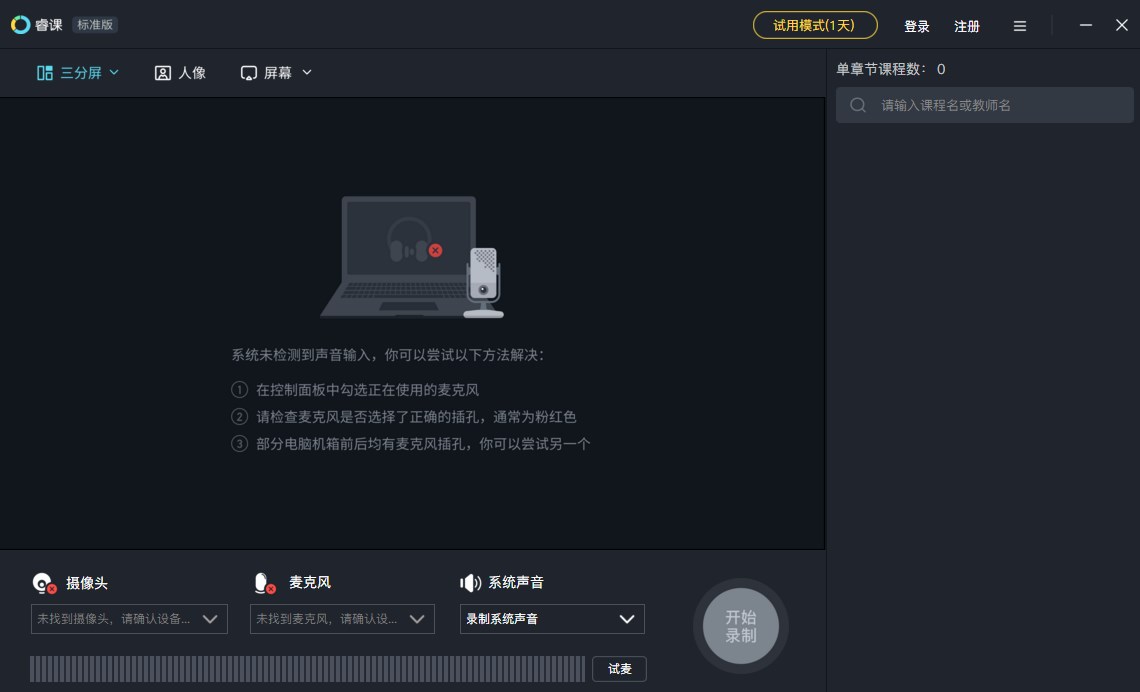Viewport: 1140px width, 692px height.
Task: Expand the 屏幕 chevron dropdown
Action: [307, 72]
